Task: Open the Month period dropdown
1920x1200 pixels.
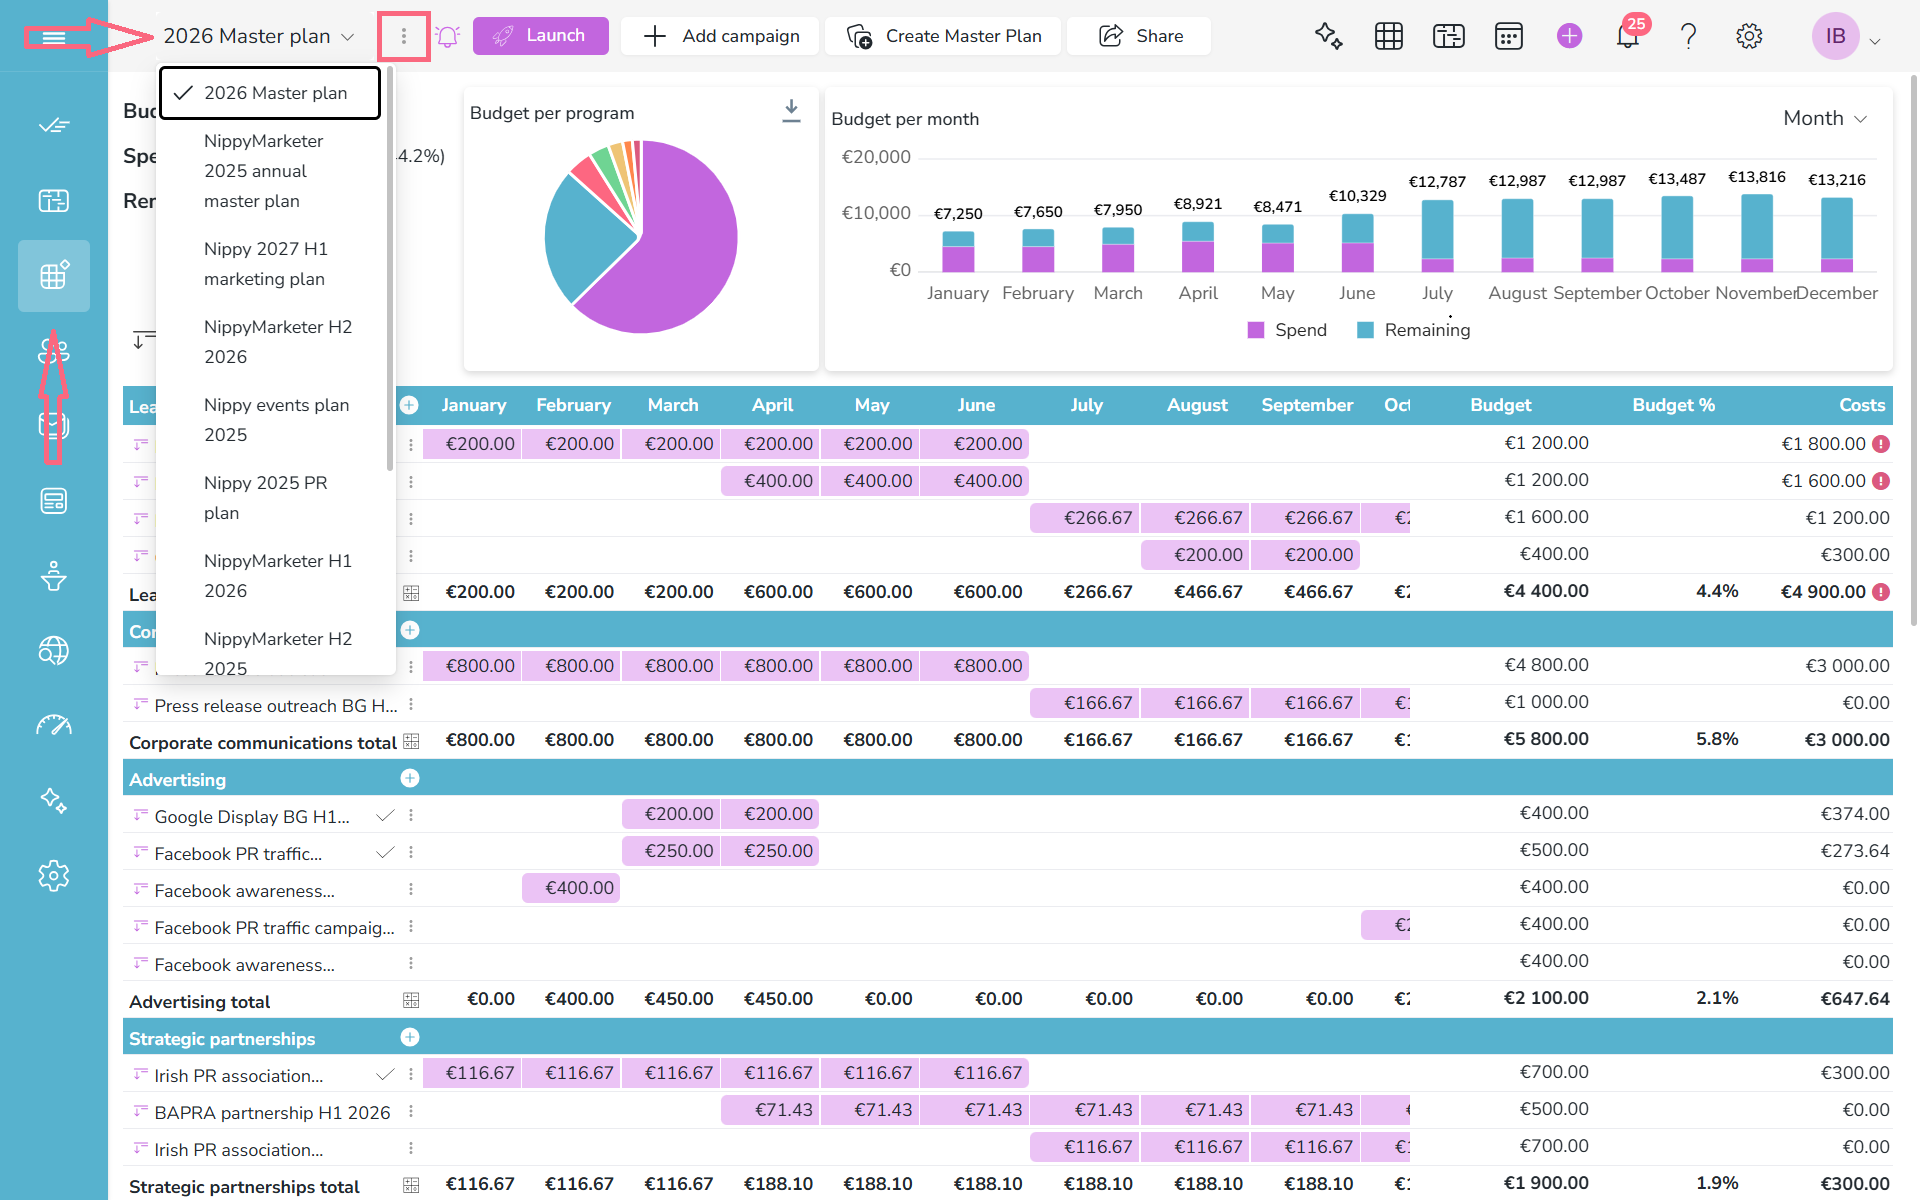Action: [x=1825, y=118]
